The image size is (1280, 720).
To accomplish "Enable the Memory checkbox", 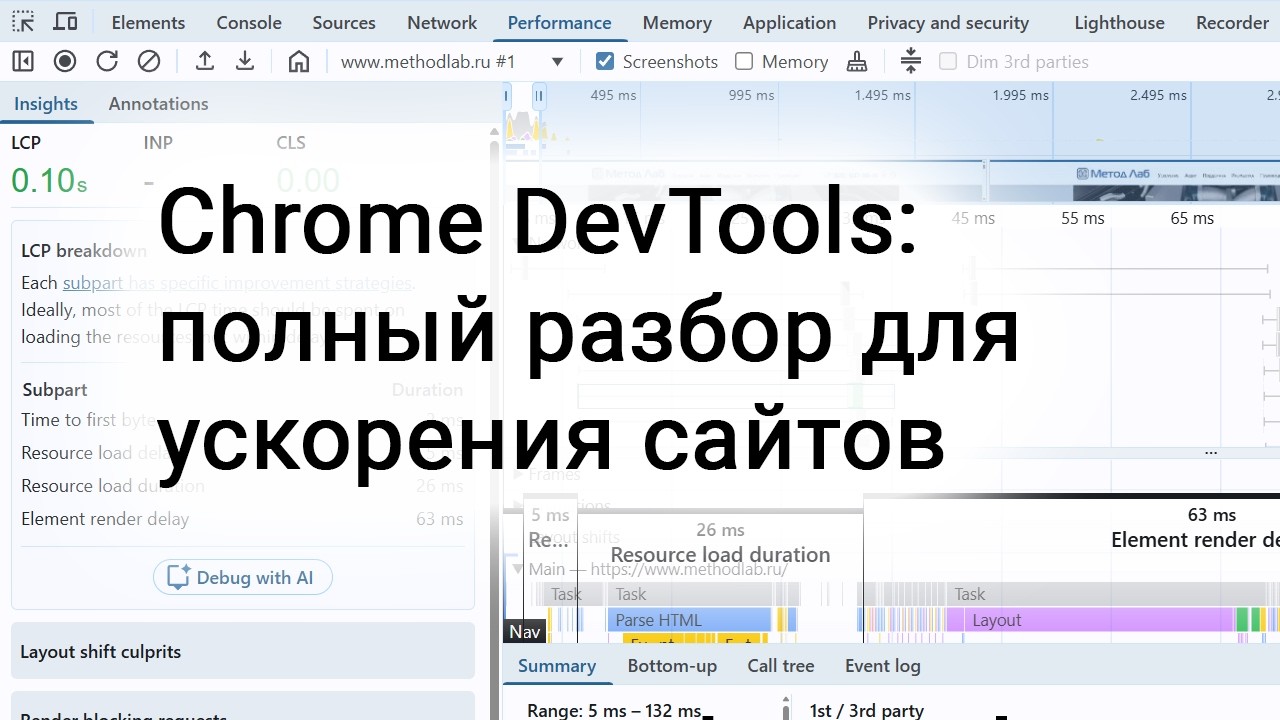I will [744, 61].
